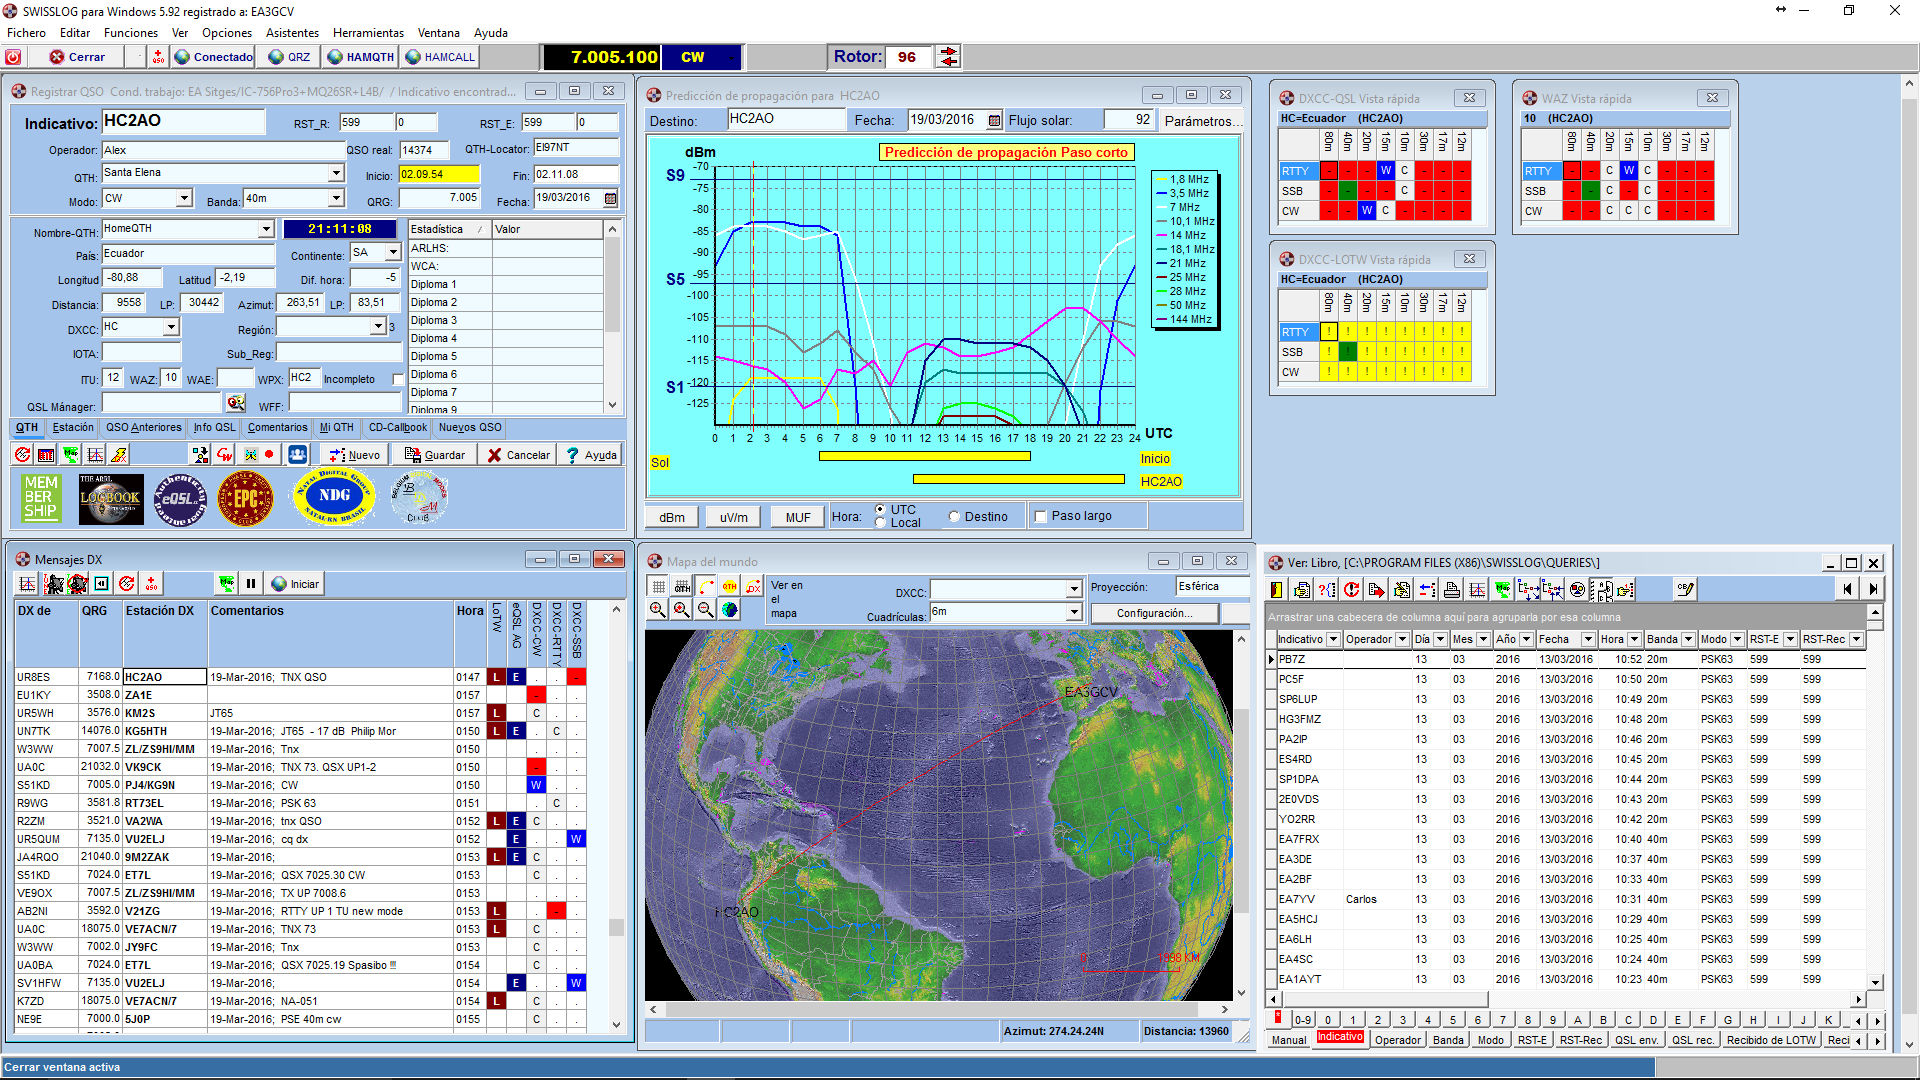Open the Continente dropdown SA
The image size is (1920, 1080).
(x=393, y=253)
